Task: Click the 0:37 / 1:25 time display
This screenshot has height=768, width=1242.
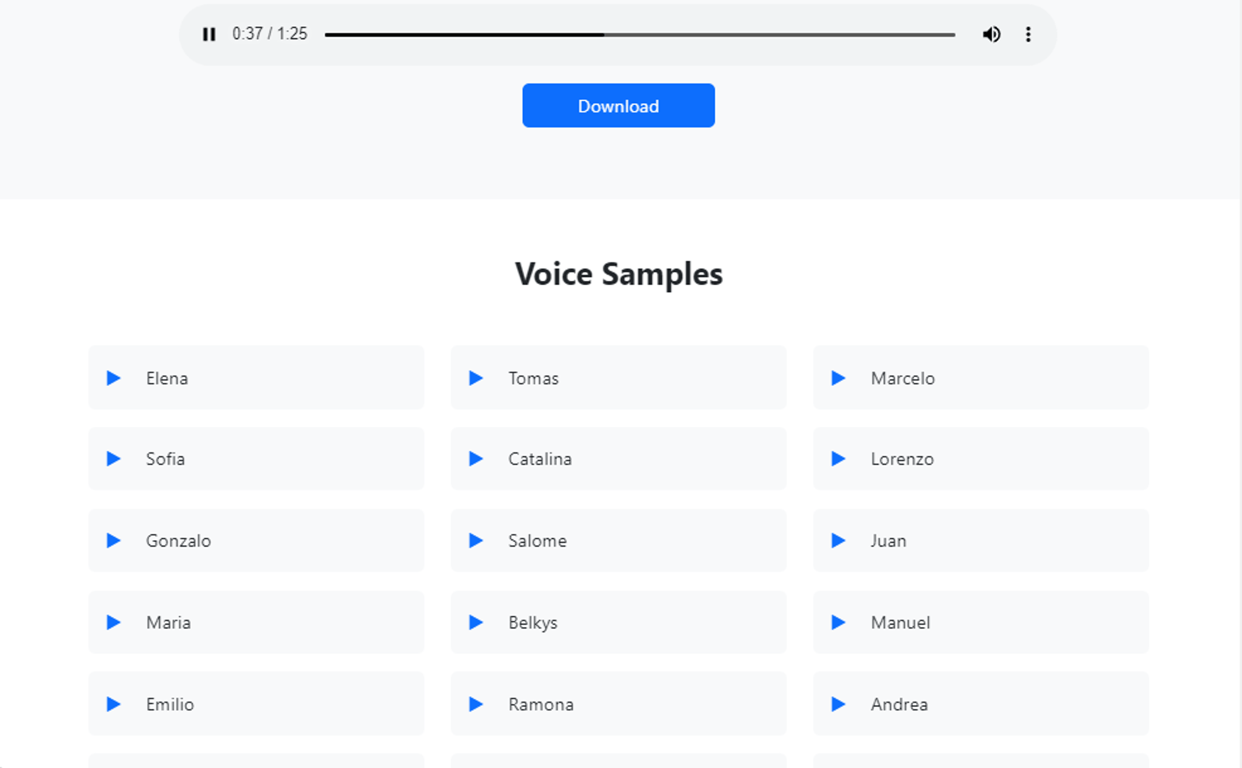Action: coord(270,34)
